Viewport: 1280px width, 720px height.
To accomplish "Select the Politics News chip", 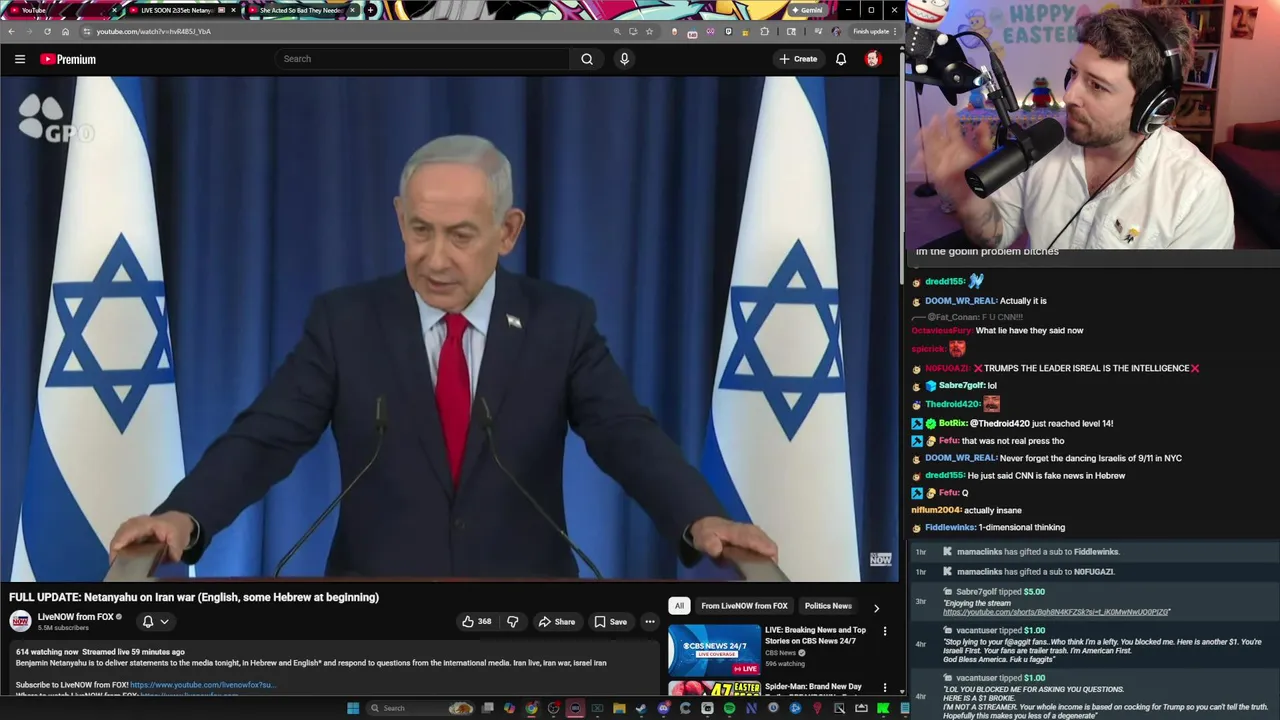I will click(x=828, y=606).
